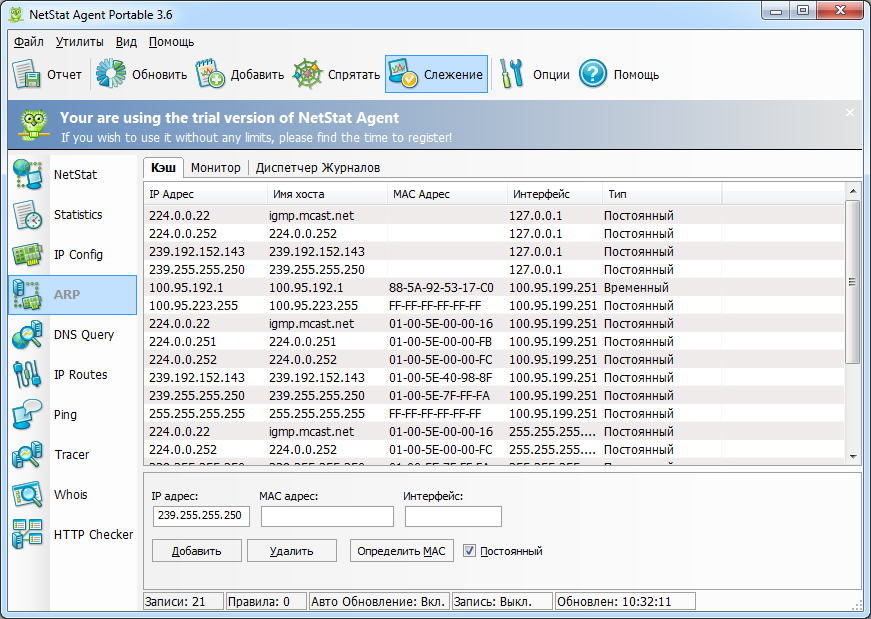This screenshot has width=871, height=619.
Task: Open the Whois sidebar tool
Action: (72, 495)
